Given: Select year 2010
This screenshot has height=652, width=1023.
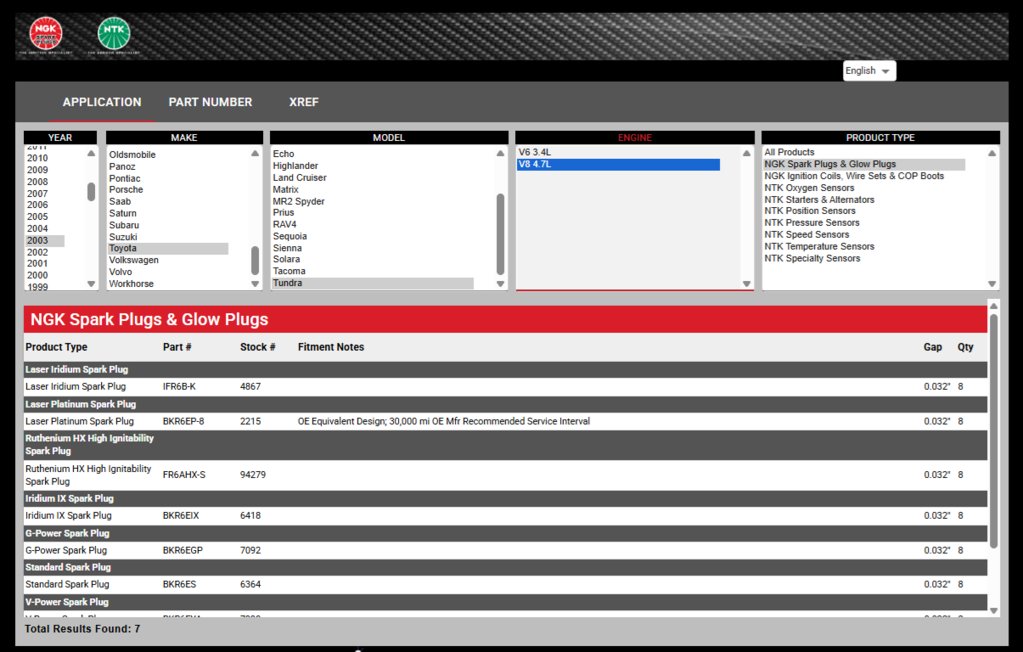Looking at the screenshot, I should (x=37, y=158).
